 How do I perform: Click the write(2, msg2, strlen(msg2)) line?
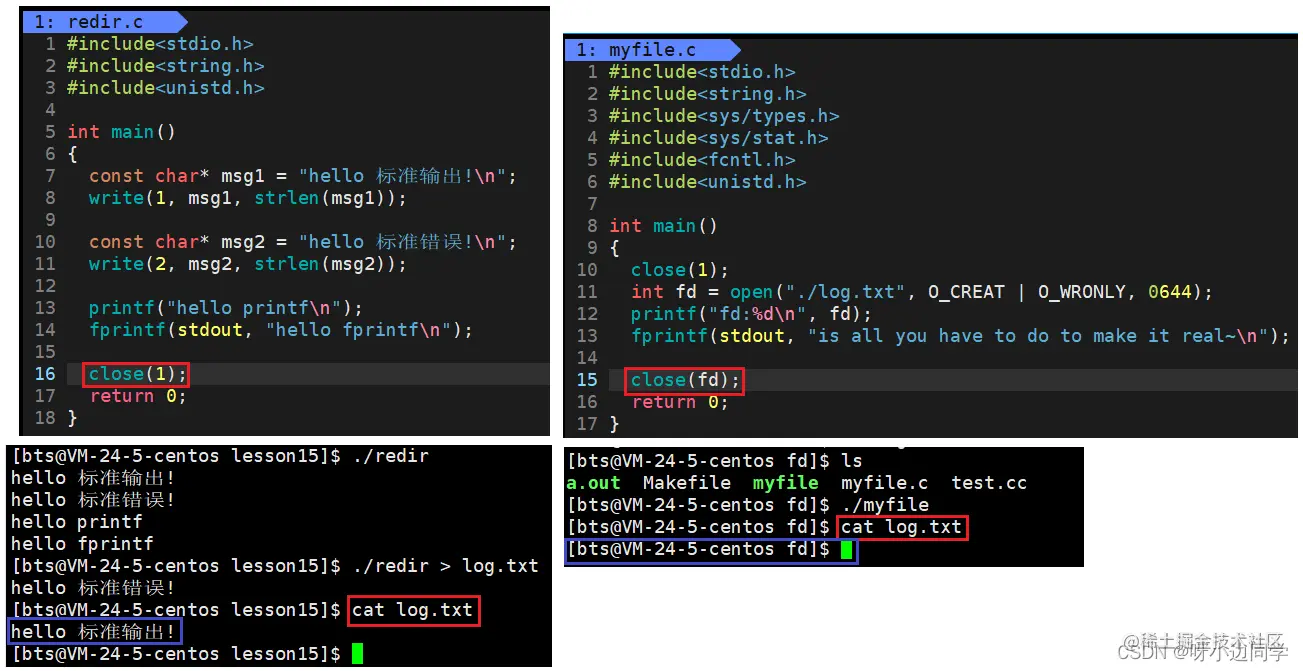[x=248, y=264]
